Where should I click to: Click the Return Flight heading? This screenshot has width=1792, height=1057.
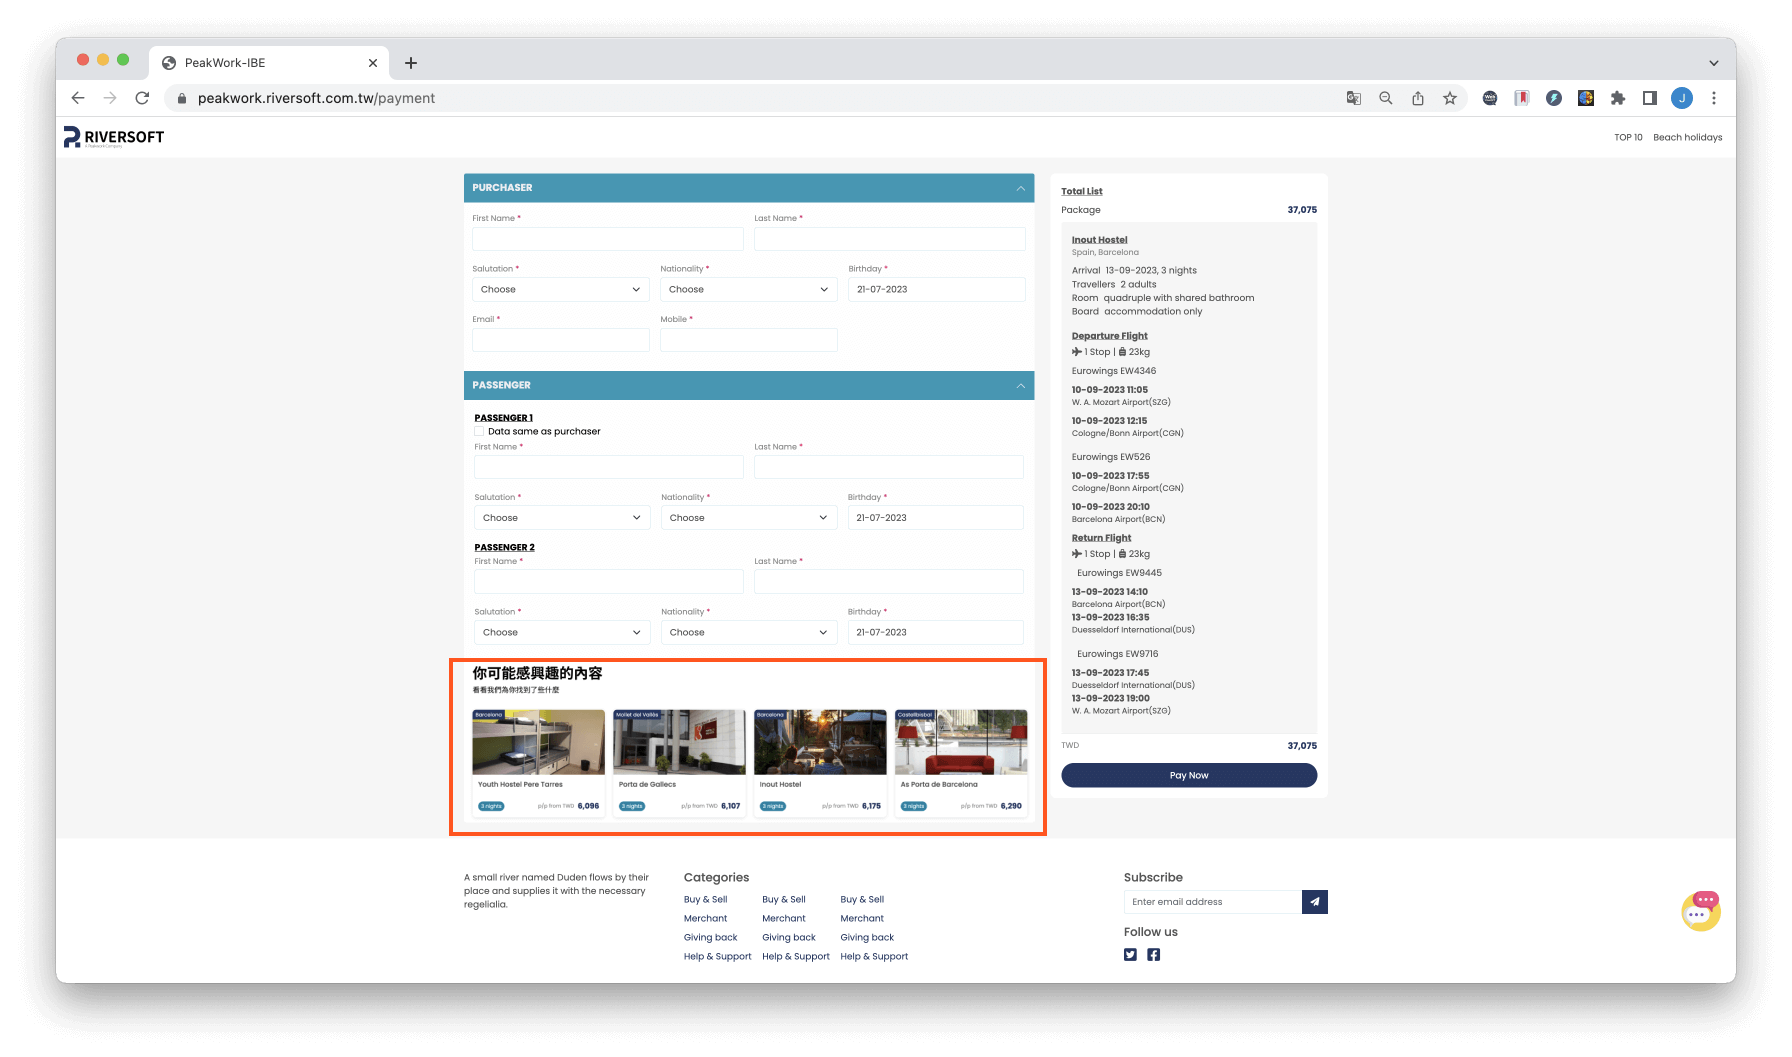coord(1101,538)
